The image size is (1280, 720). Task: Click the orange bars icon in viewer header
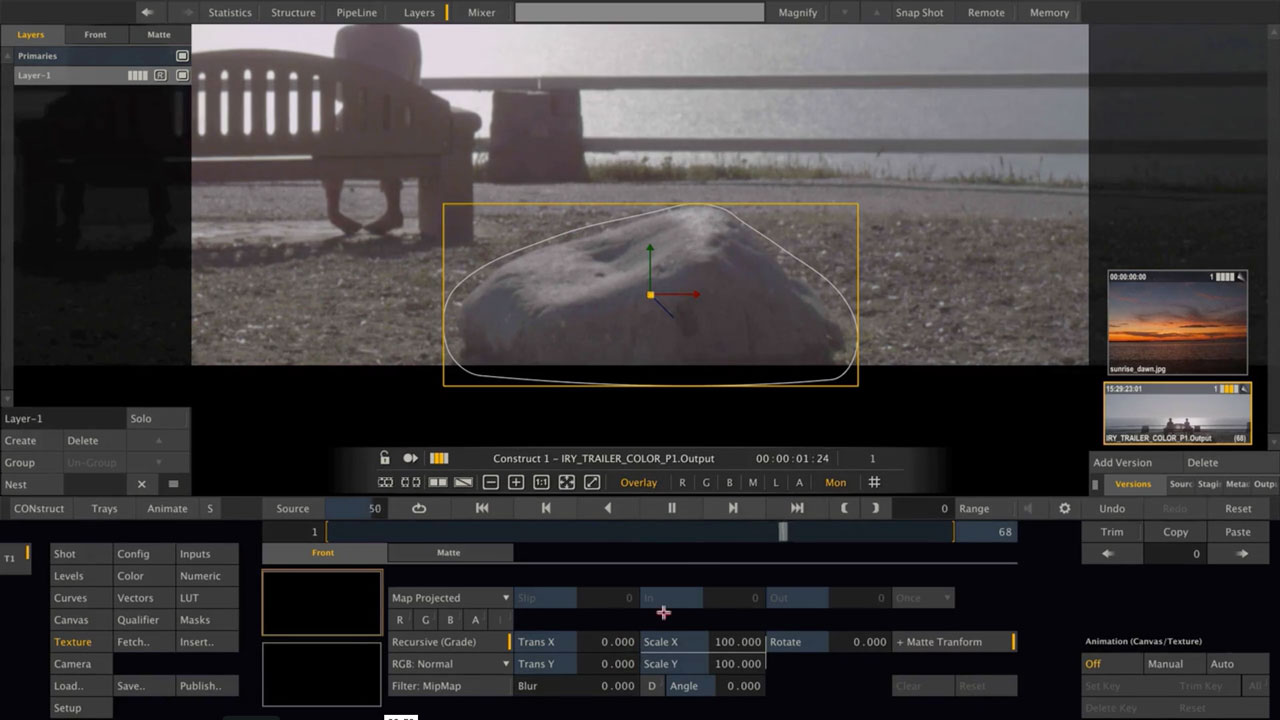(x=439, y=458)
